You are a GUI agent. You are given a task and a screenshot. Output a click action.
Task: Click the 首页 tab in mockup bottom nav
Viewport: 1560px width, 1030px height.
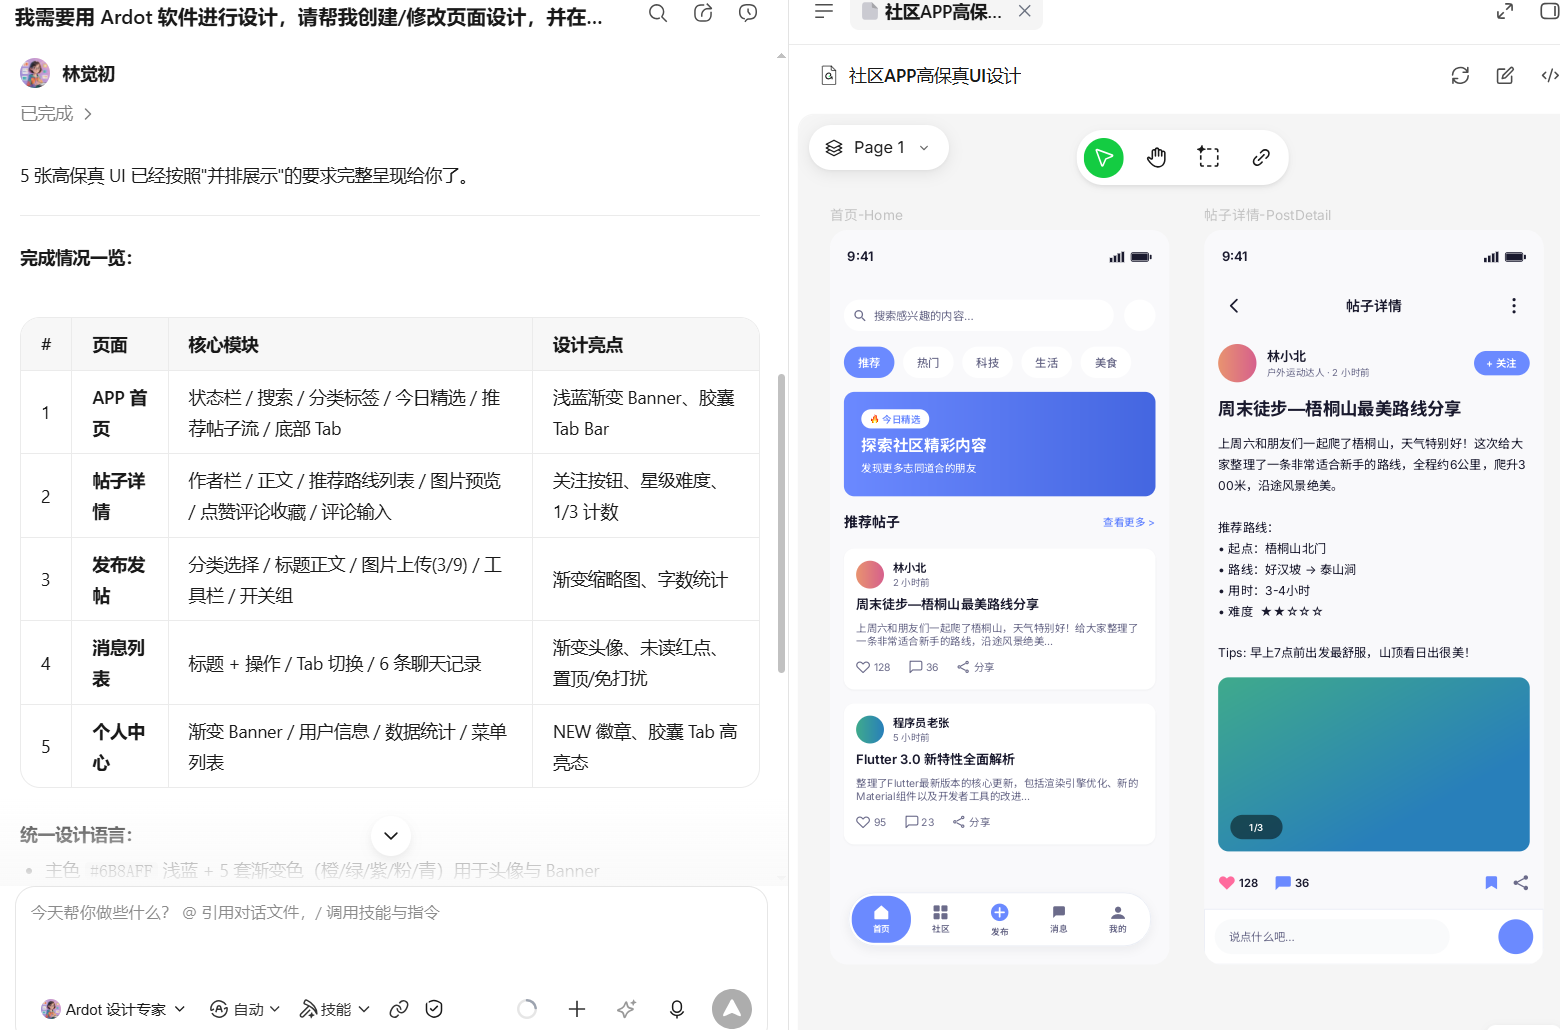pos(881,919)
